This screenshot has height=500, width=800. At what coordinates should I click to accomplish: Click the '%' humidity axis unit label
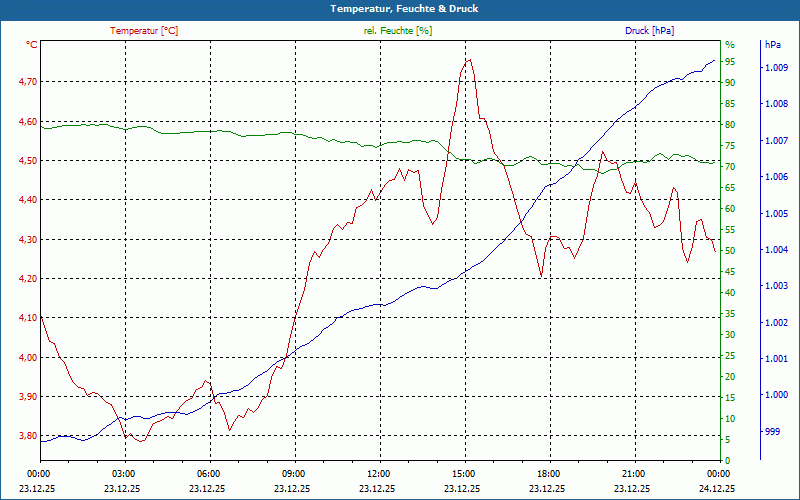[x=730, y=45]
